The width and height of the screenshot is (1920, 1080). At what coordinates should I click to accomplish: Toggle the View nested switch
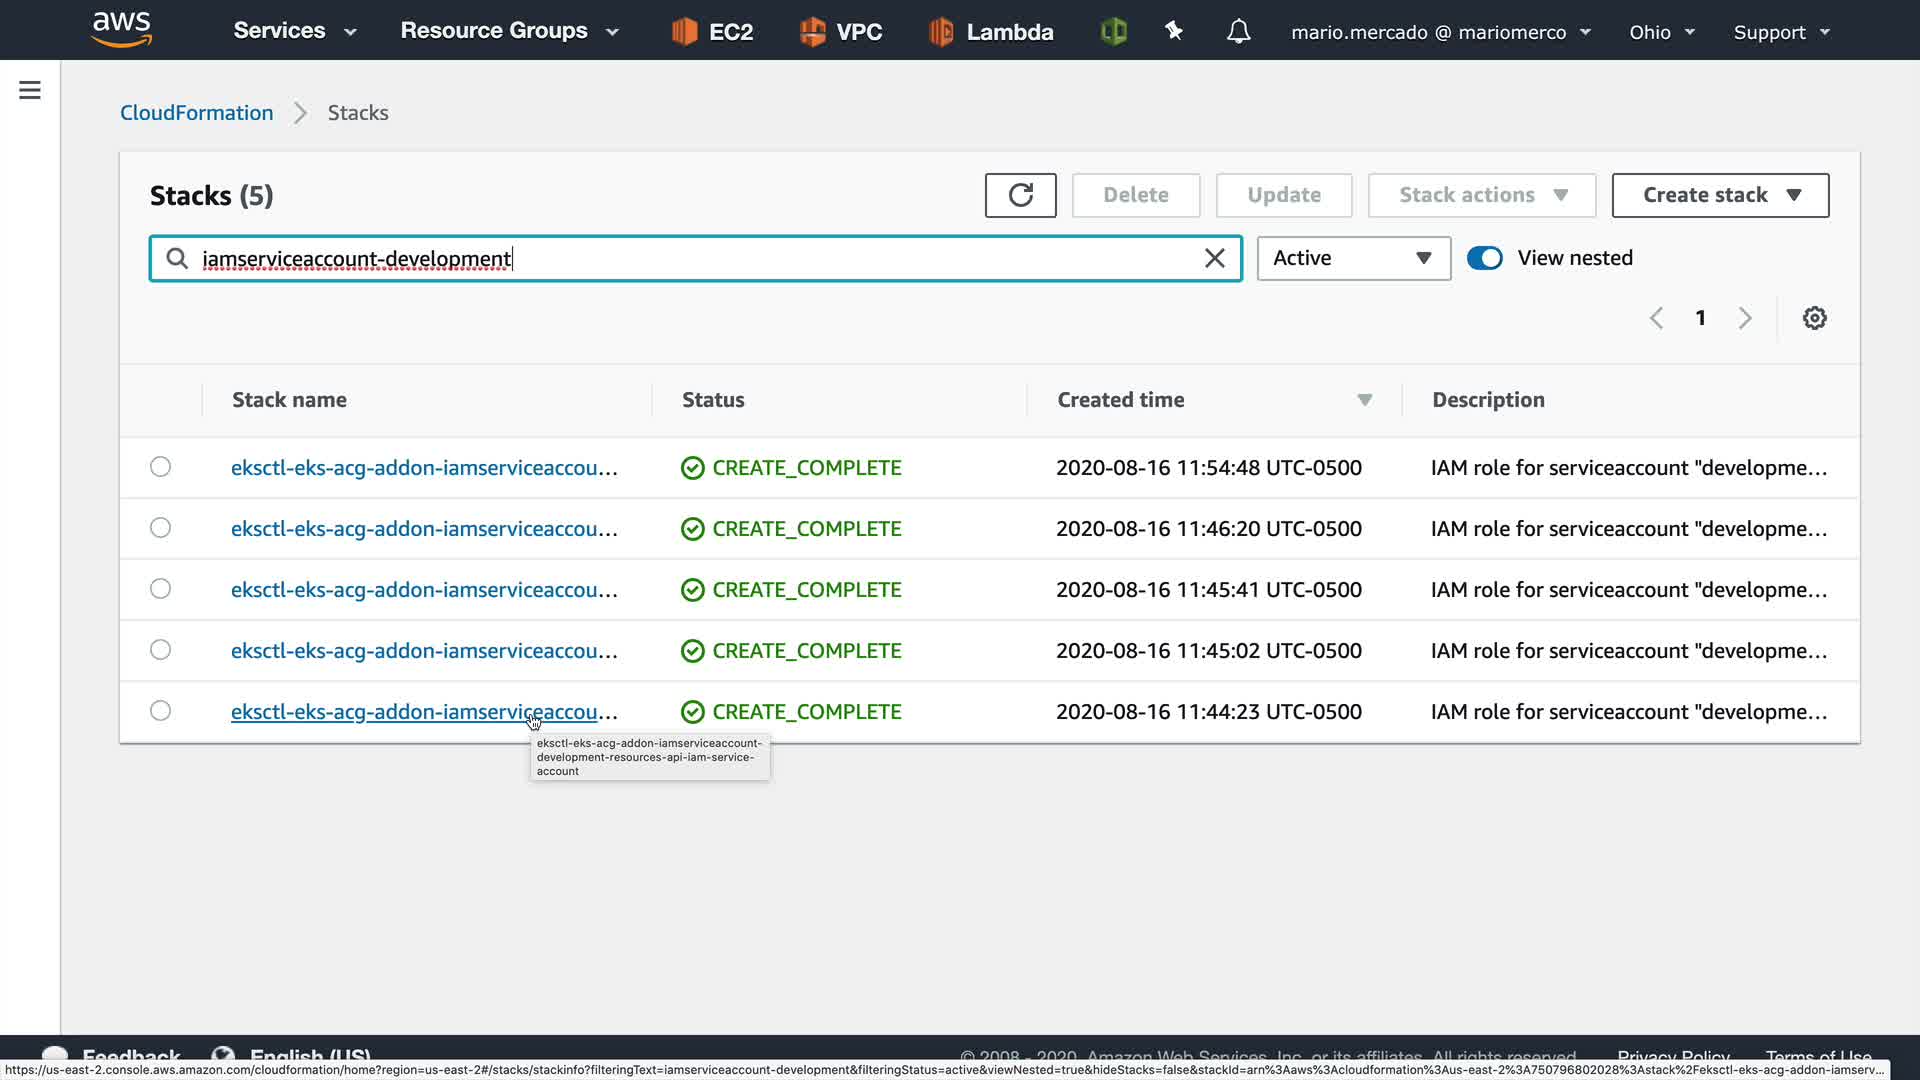coord(1485,258)
